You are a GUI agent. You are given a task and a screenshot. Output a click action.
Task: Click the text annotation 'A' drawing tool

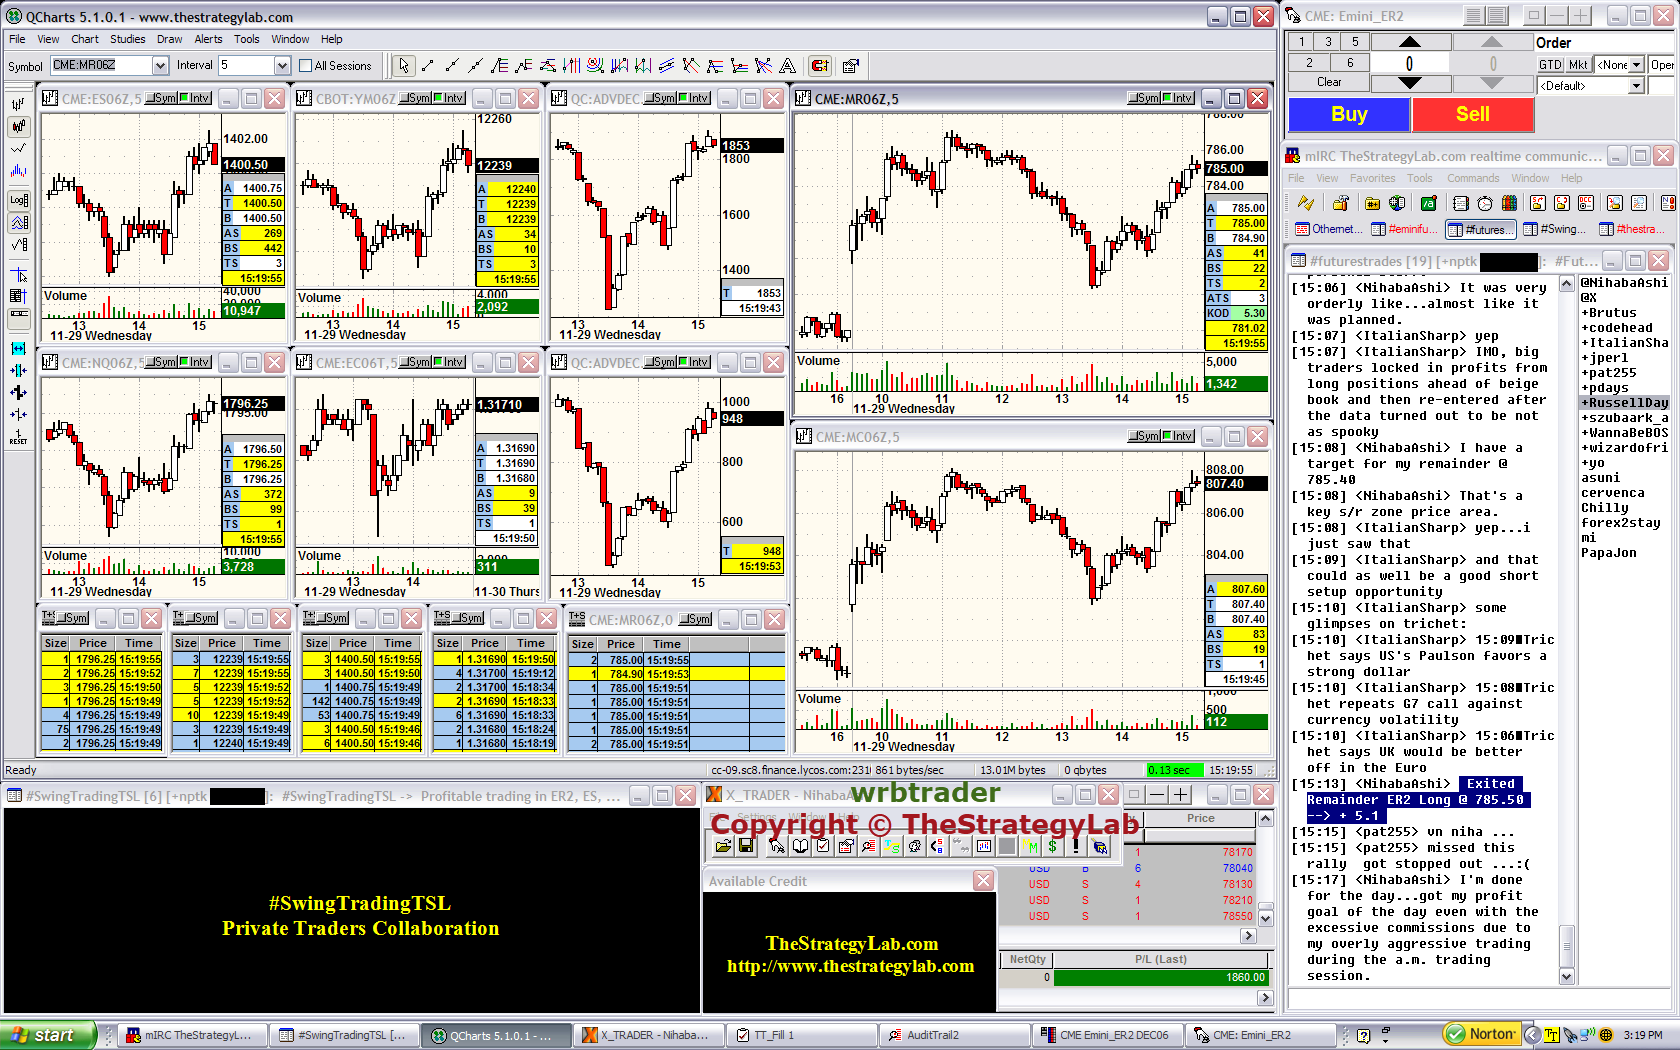coord(788,66)
